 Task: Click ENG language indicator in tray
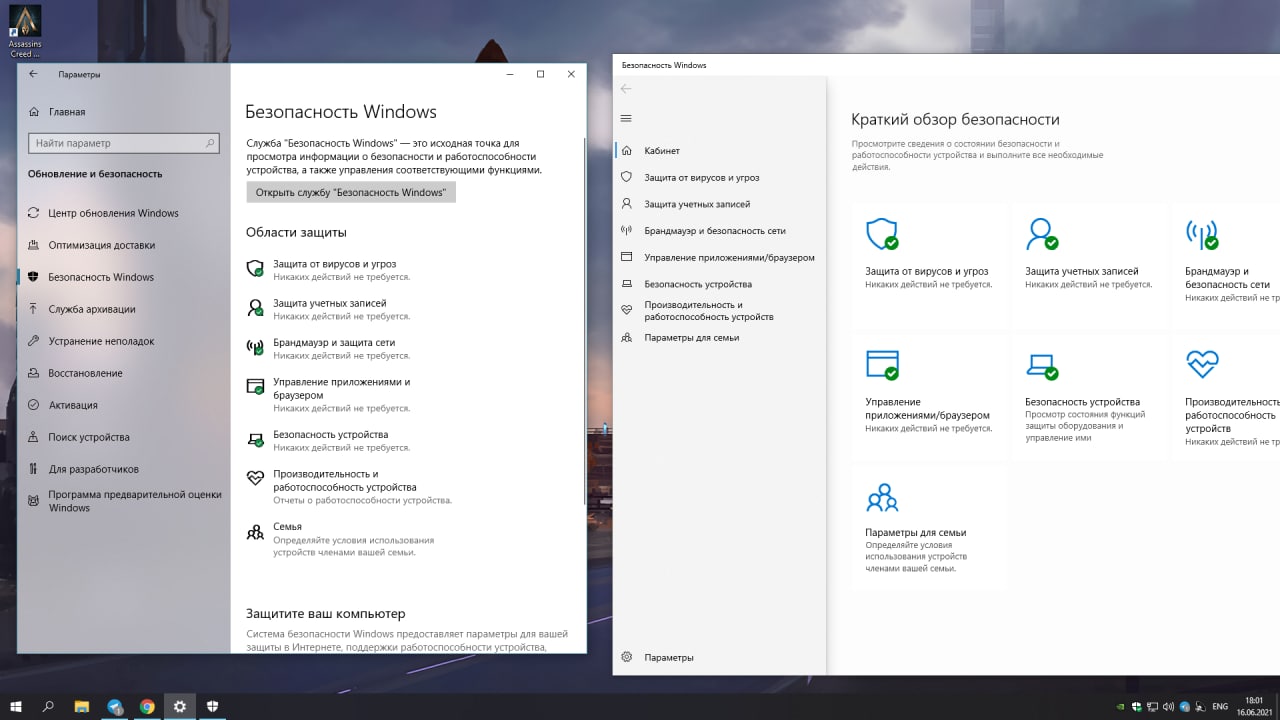pyautogui.click(x=1220, y=706)
